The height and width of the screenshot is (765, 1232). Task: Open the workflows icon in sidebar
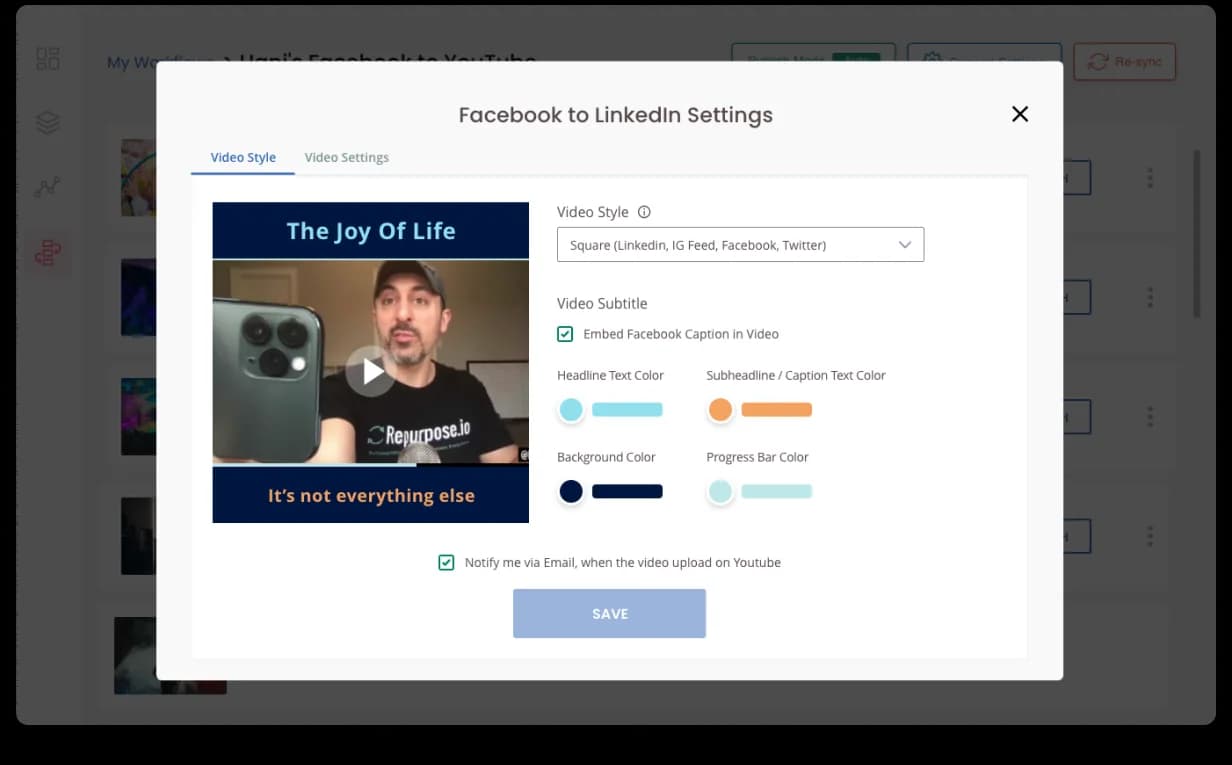[48, 254]
